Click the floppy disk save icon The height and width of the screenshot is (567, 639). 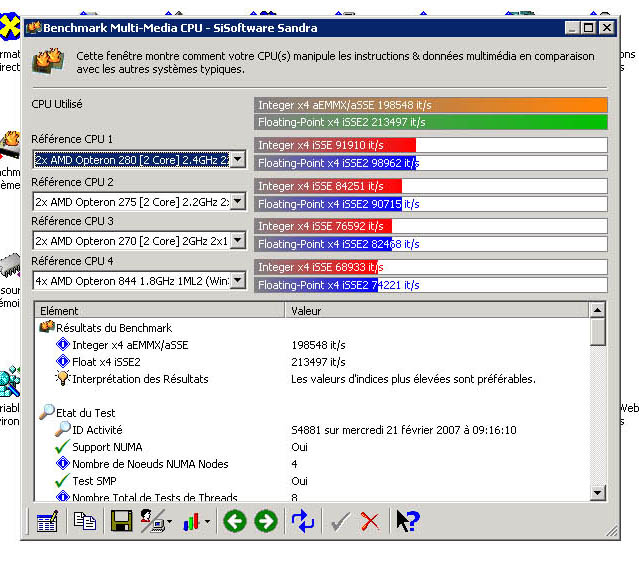(121, 521)
